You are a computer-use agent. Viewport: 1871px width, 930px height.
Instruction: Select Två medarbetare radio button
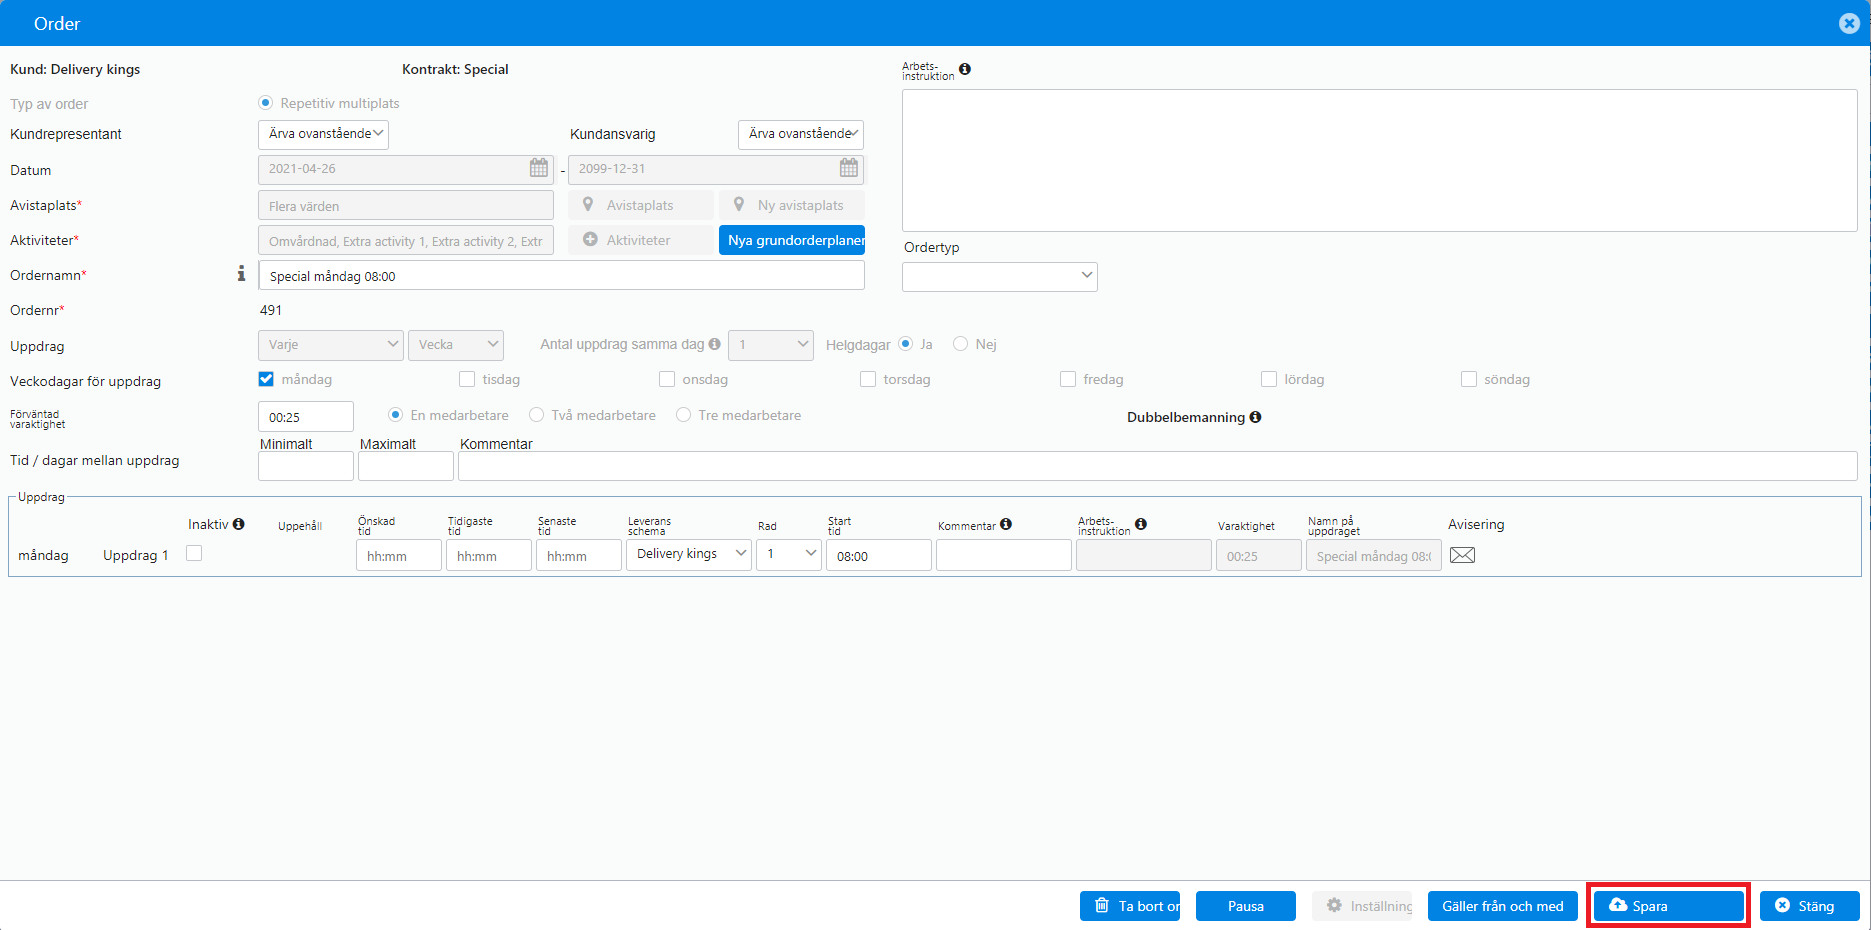(x=537, y=415)
